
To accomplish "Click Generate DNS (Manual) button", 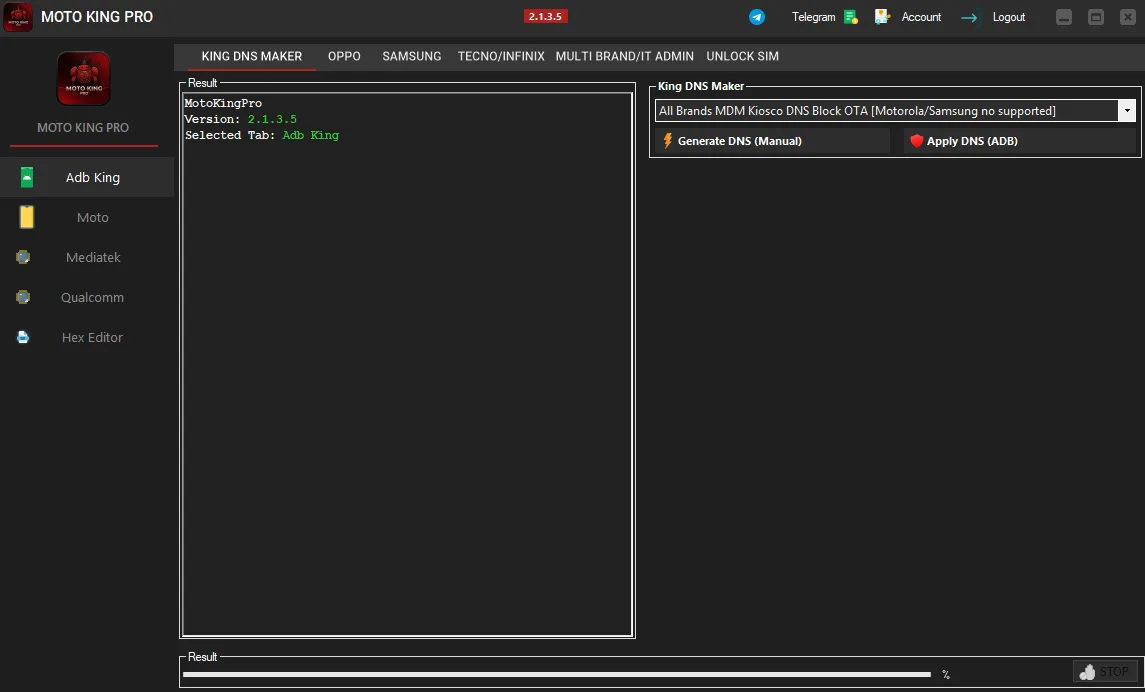I will pyautogui.click(x=773, y=141).
